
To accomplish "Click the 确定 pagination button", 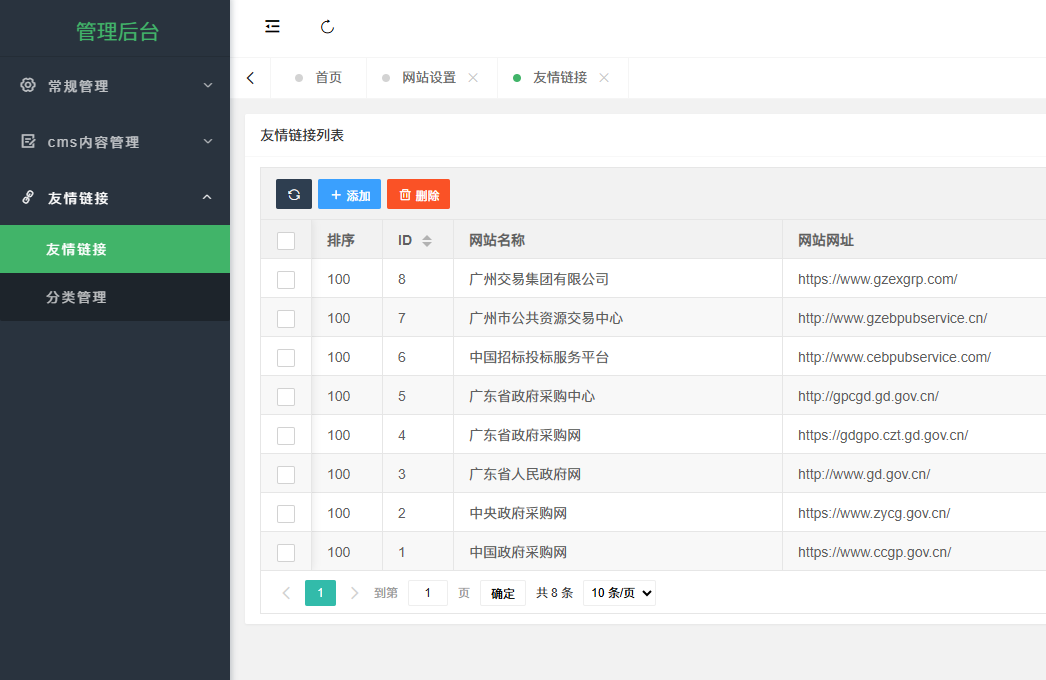I will [x=503, y=593].
